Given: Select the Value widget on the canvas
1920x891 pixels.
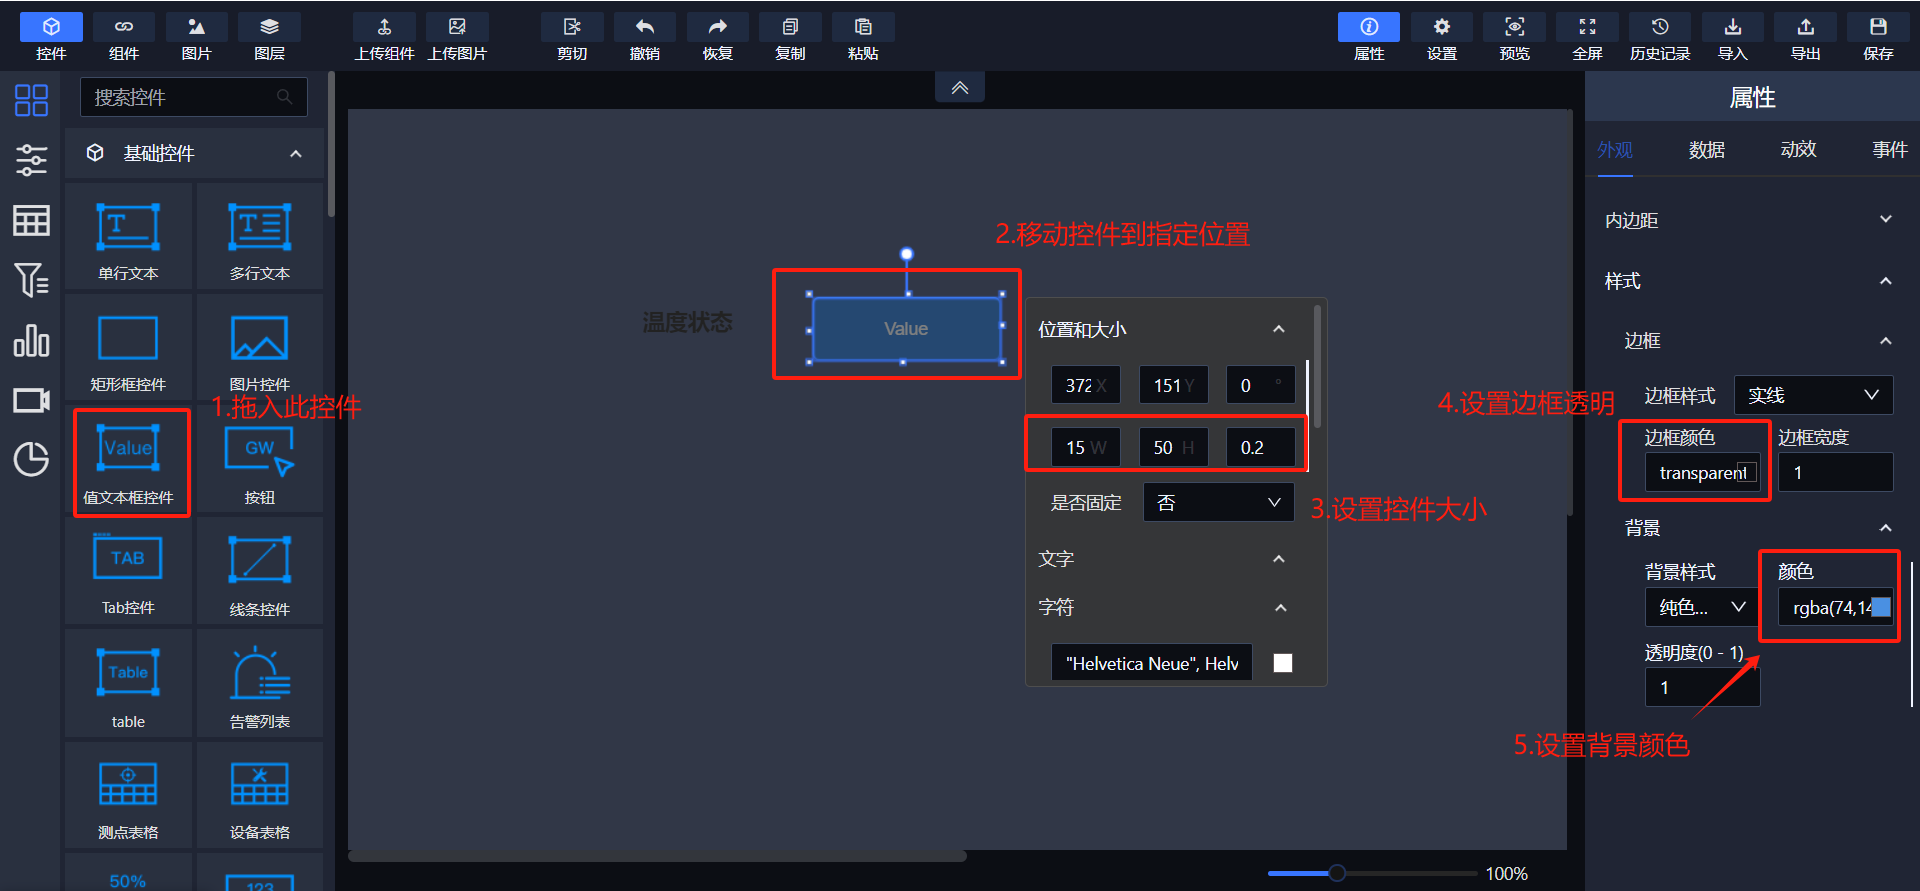Looking at the screenshot, I should 906,328.
